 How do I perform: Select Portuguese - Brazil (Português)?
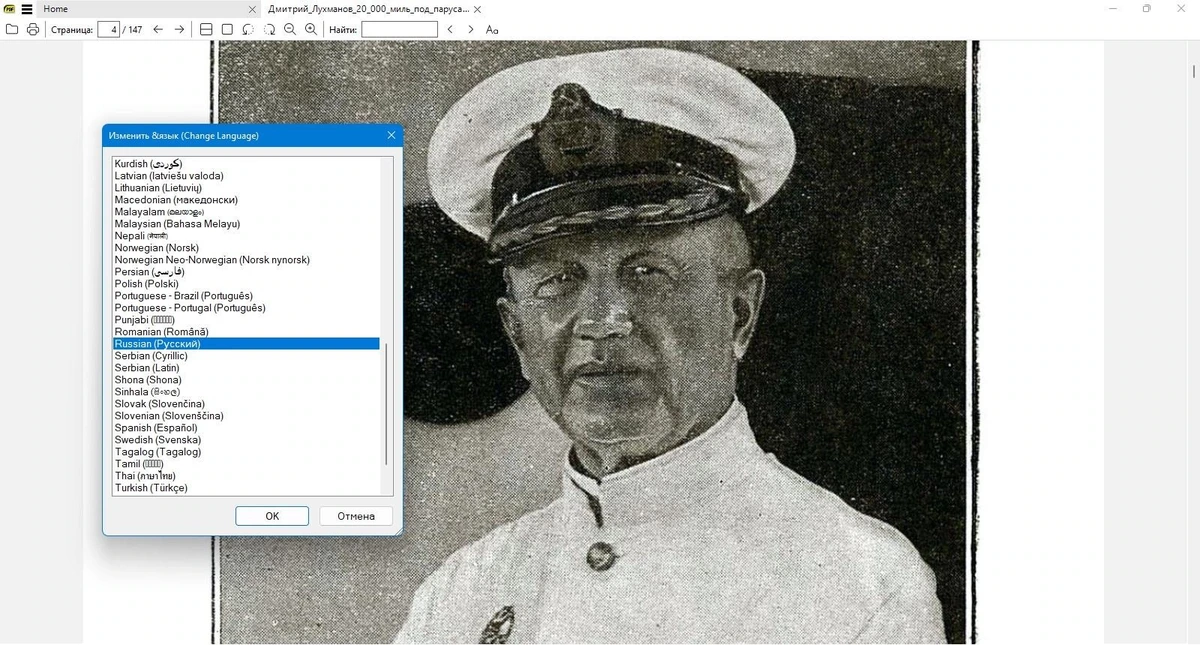tap(246, 296)
